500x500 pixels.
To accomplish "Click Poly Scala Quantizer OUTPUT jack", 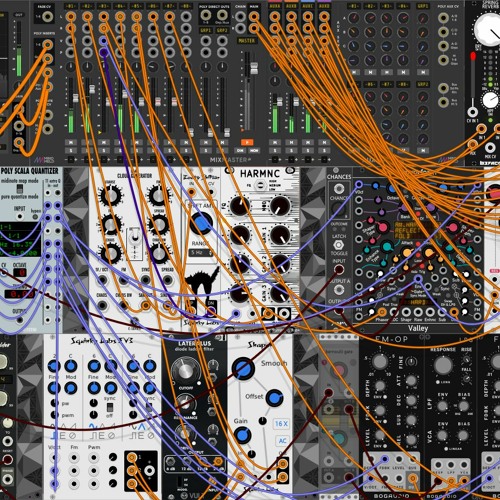I will 20,320.
